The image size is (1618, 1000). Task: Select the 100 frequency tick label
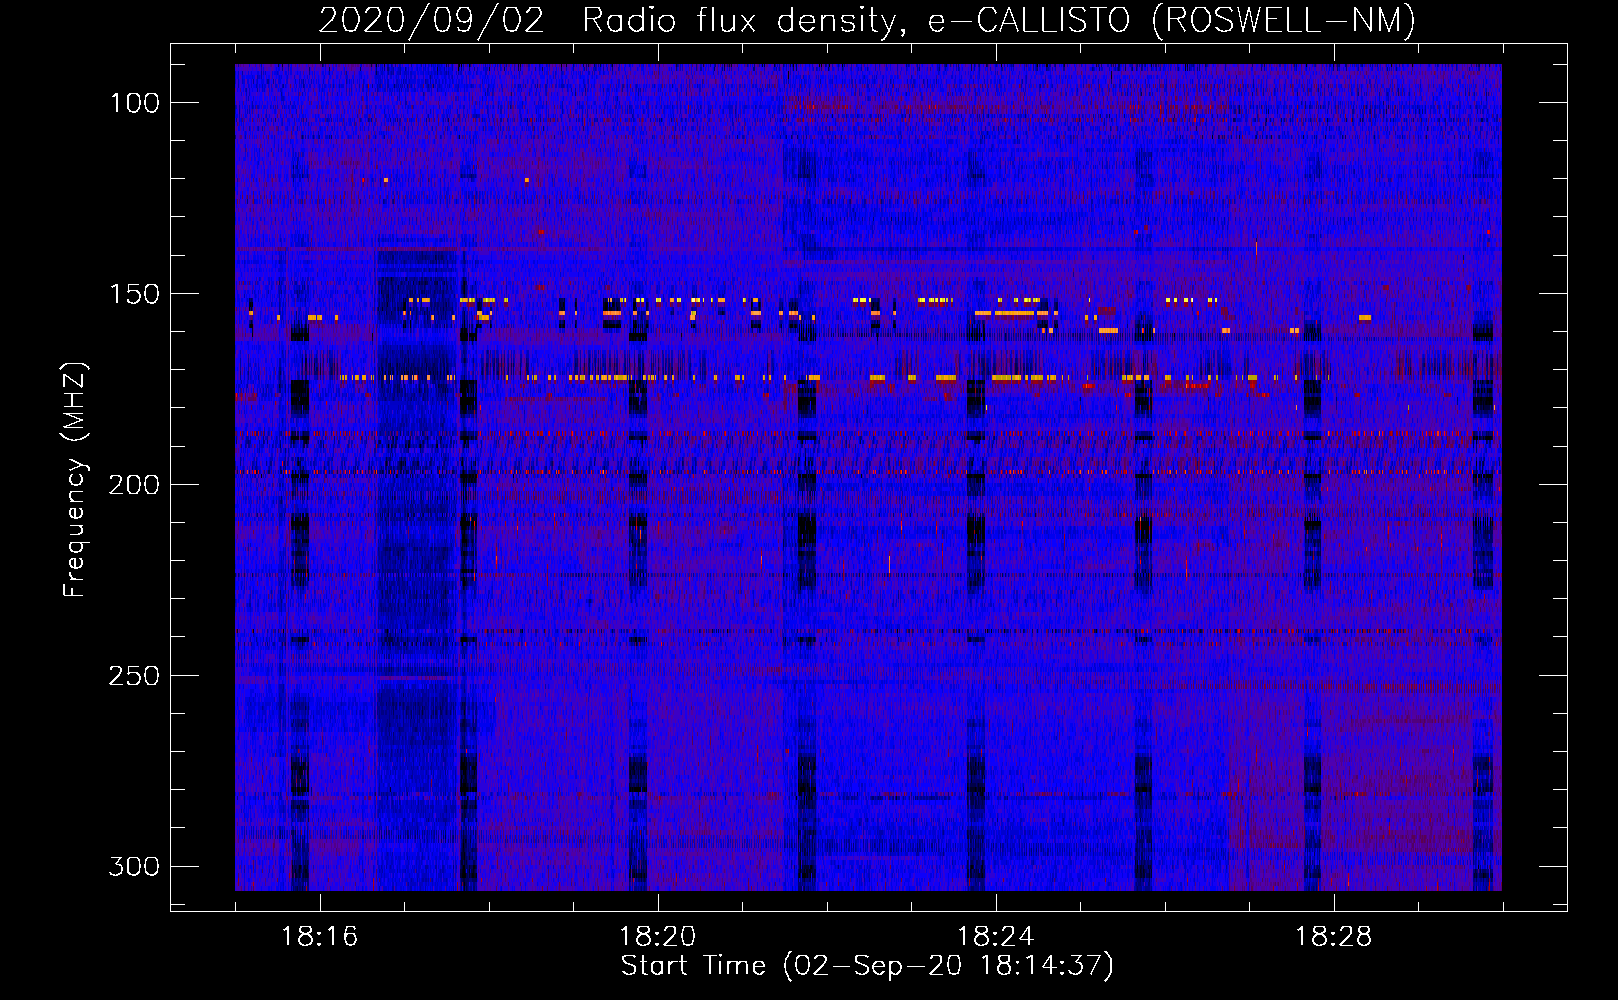point(134,103)
